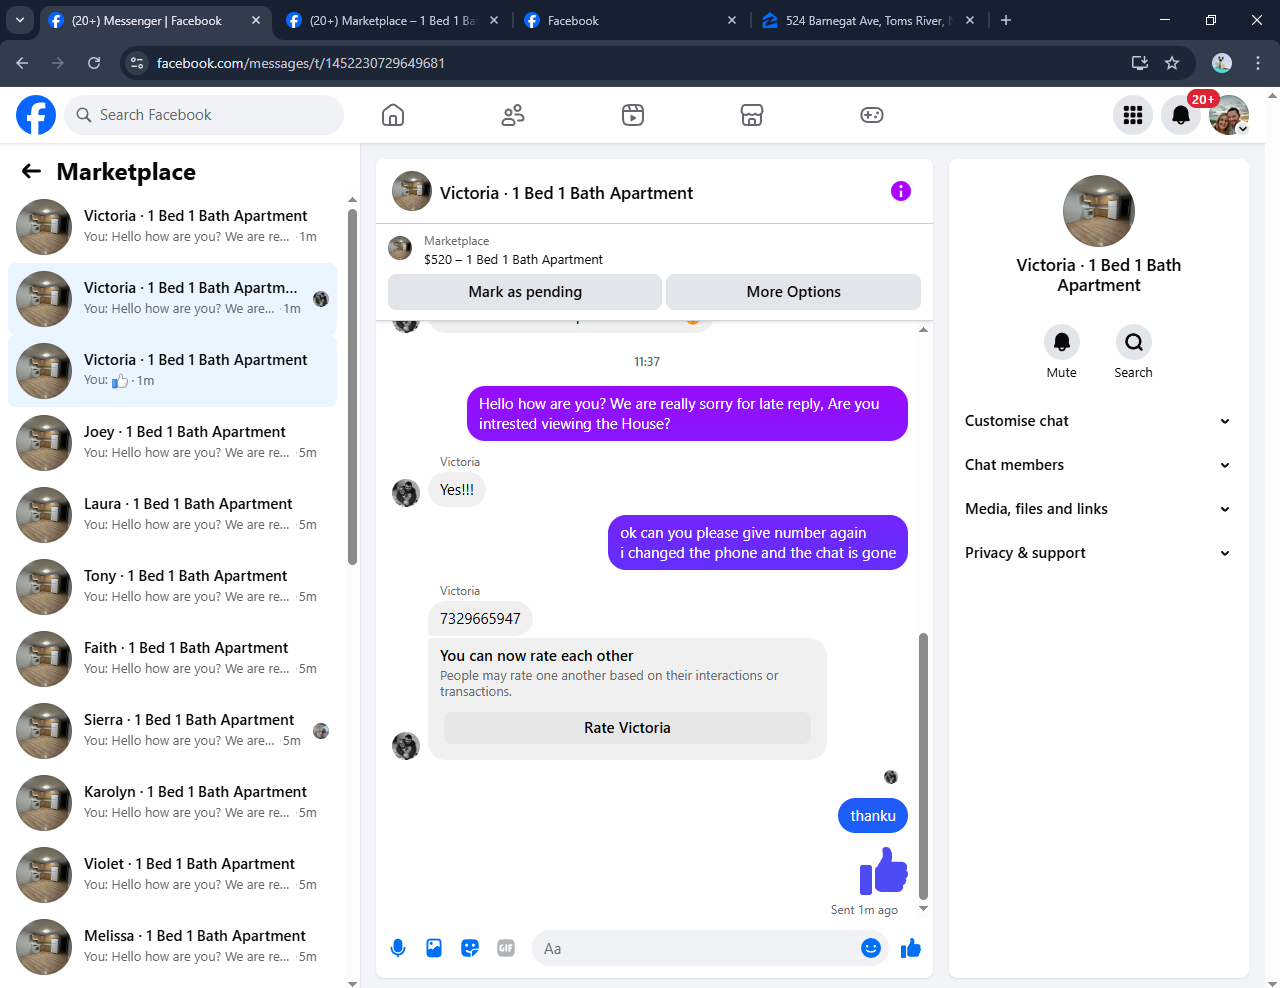Send a thumbs-up like icon
Screen dimensions: 1280x988
pyautogui.click(x=910, y=948)
